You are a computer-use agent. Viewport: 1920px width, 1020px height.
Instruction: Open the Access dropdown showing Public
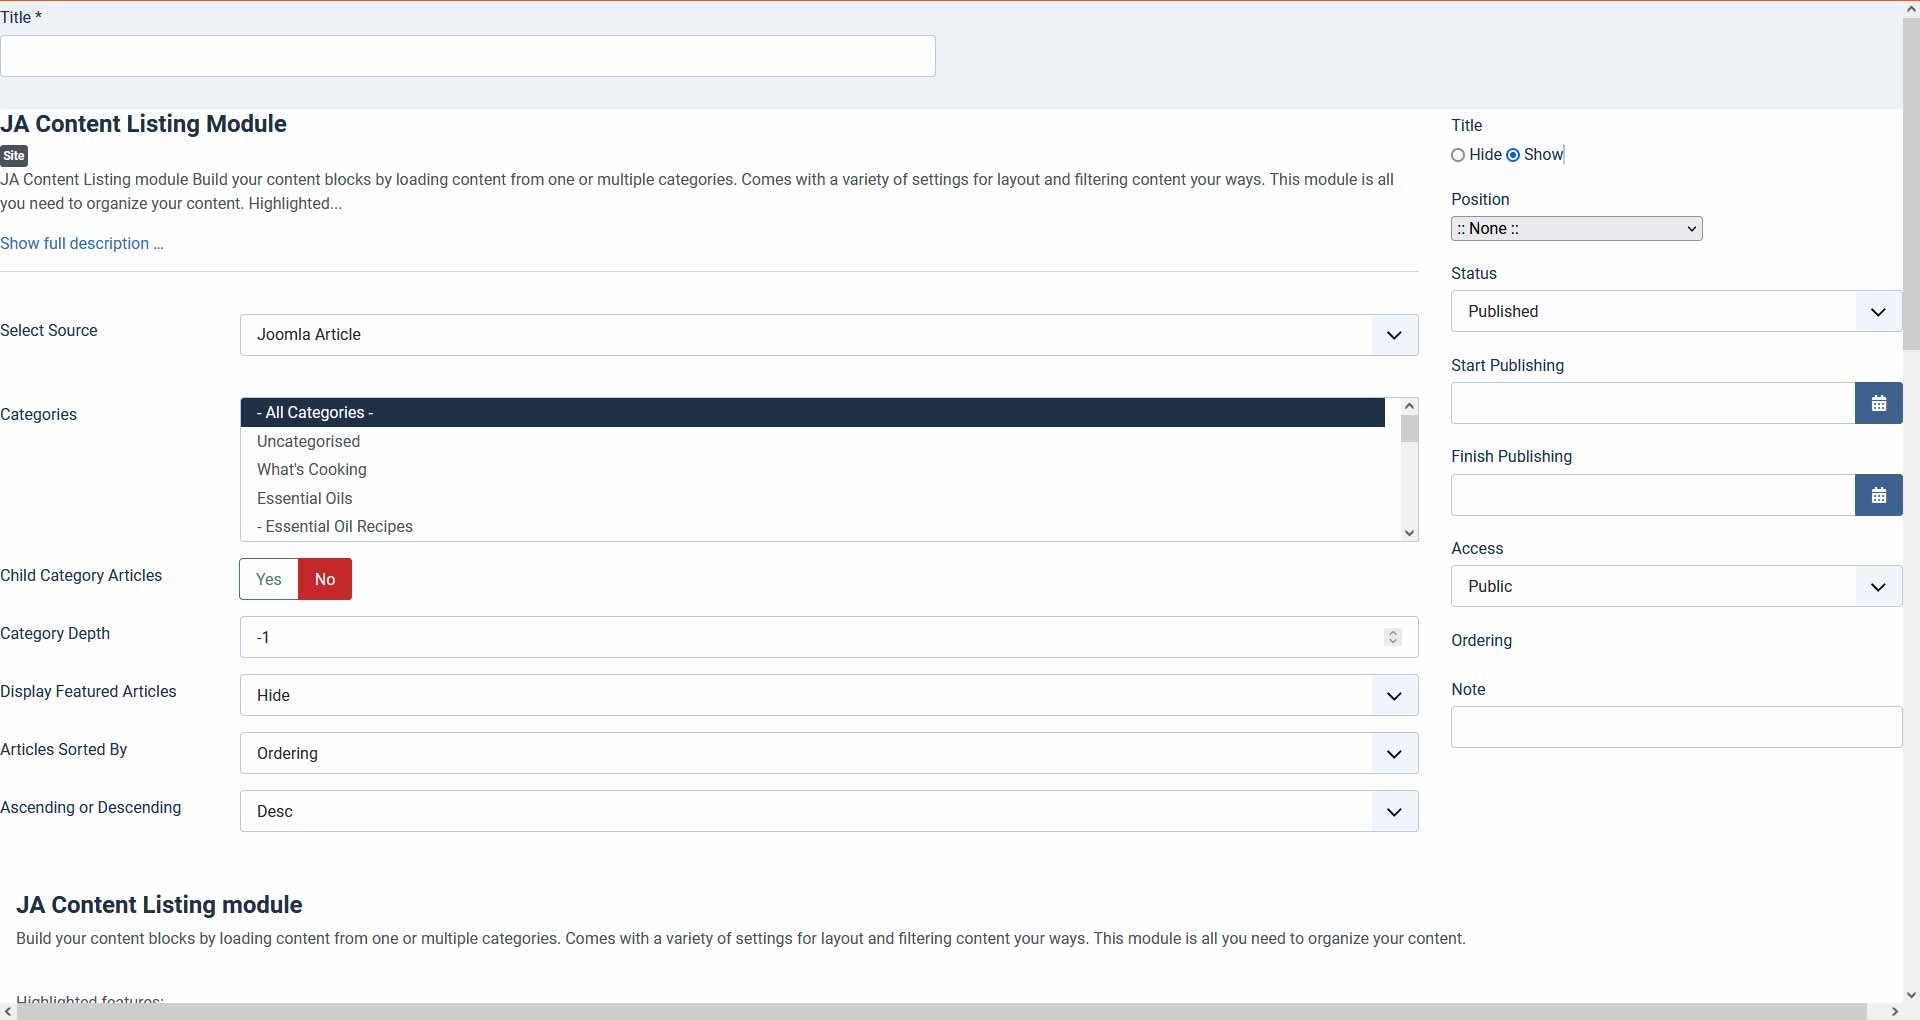tap(1676, 586)
